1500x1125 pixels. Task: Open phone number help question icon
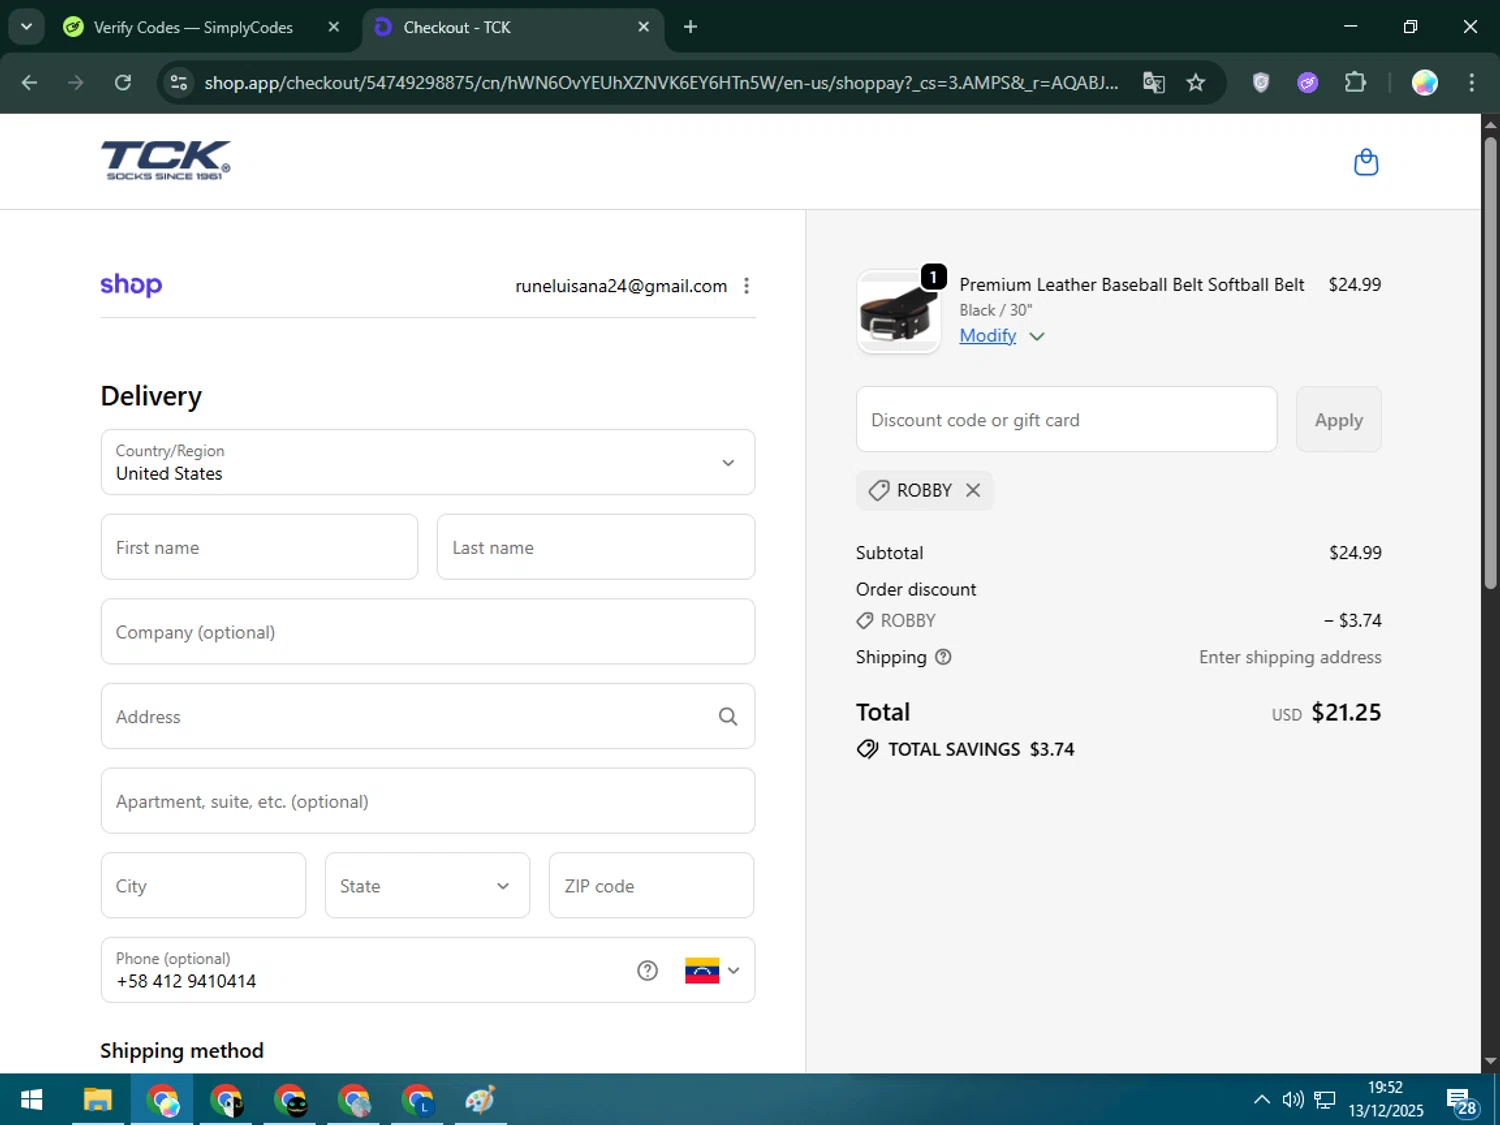click(647, 970)
